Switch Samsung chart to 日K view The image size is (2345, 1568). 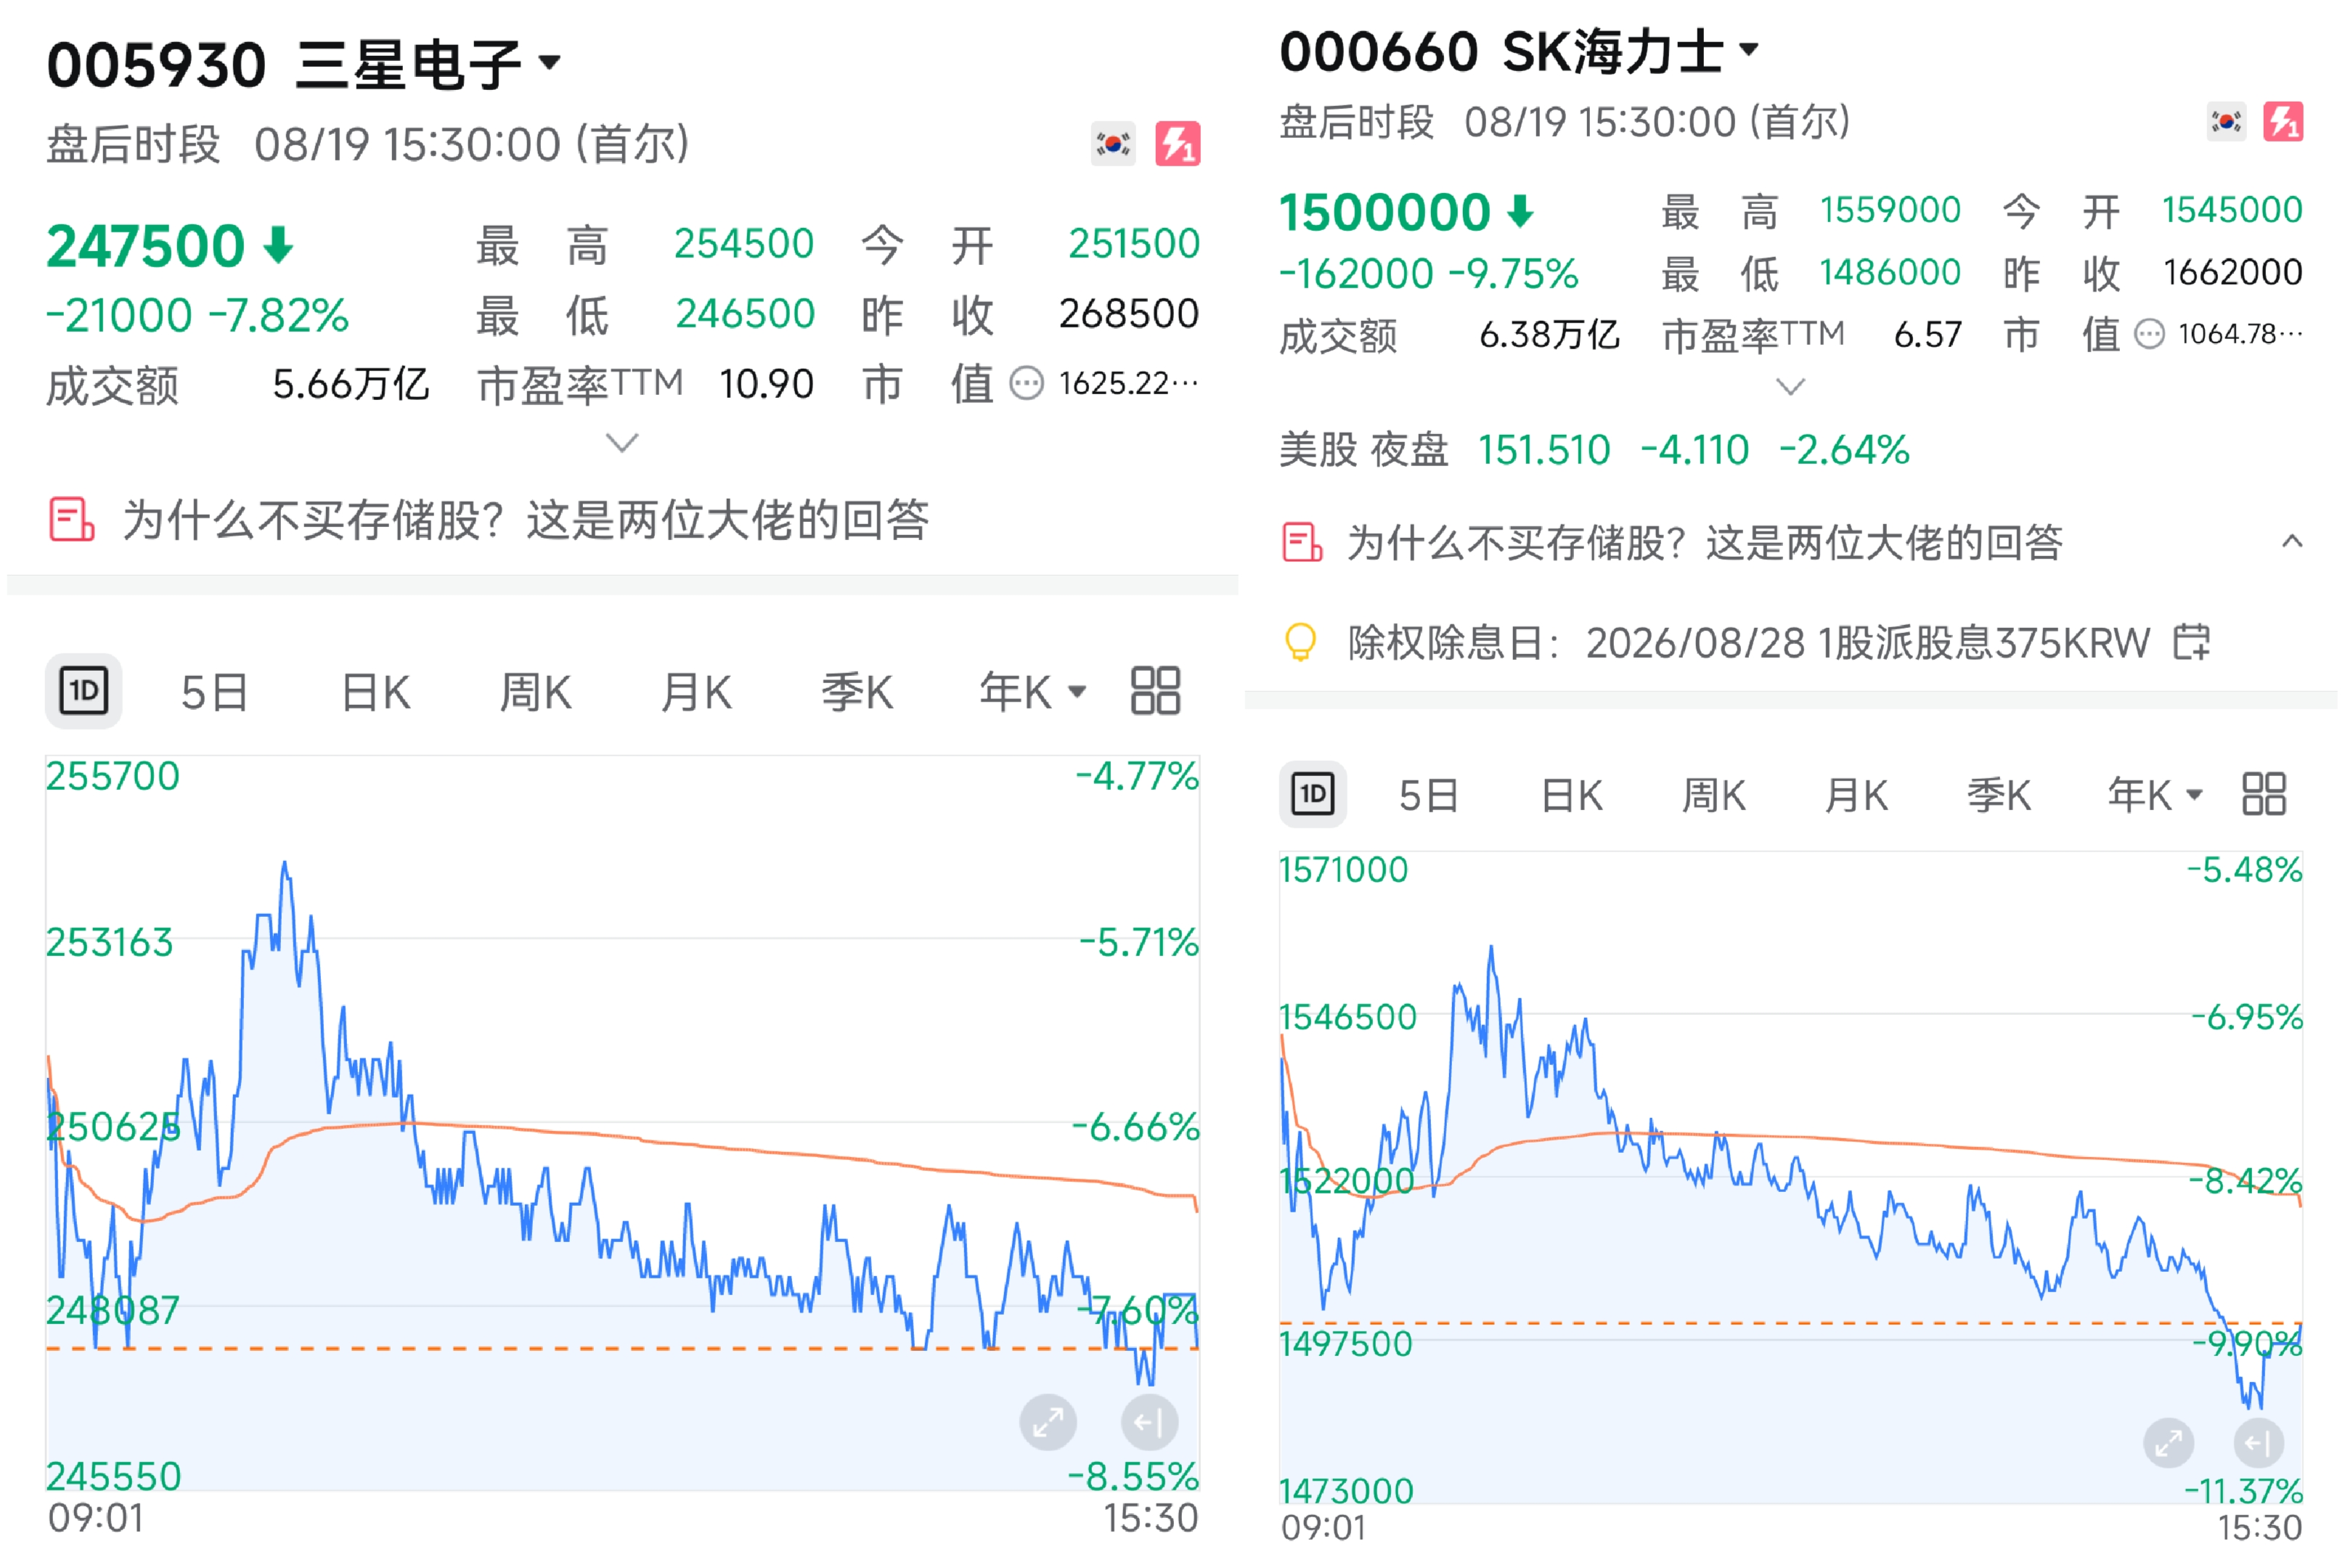(375, 692)
